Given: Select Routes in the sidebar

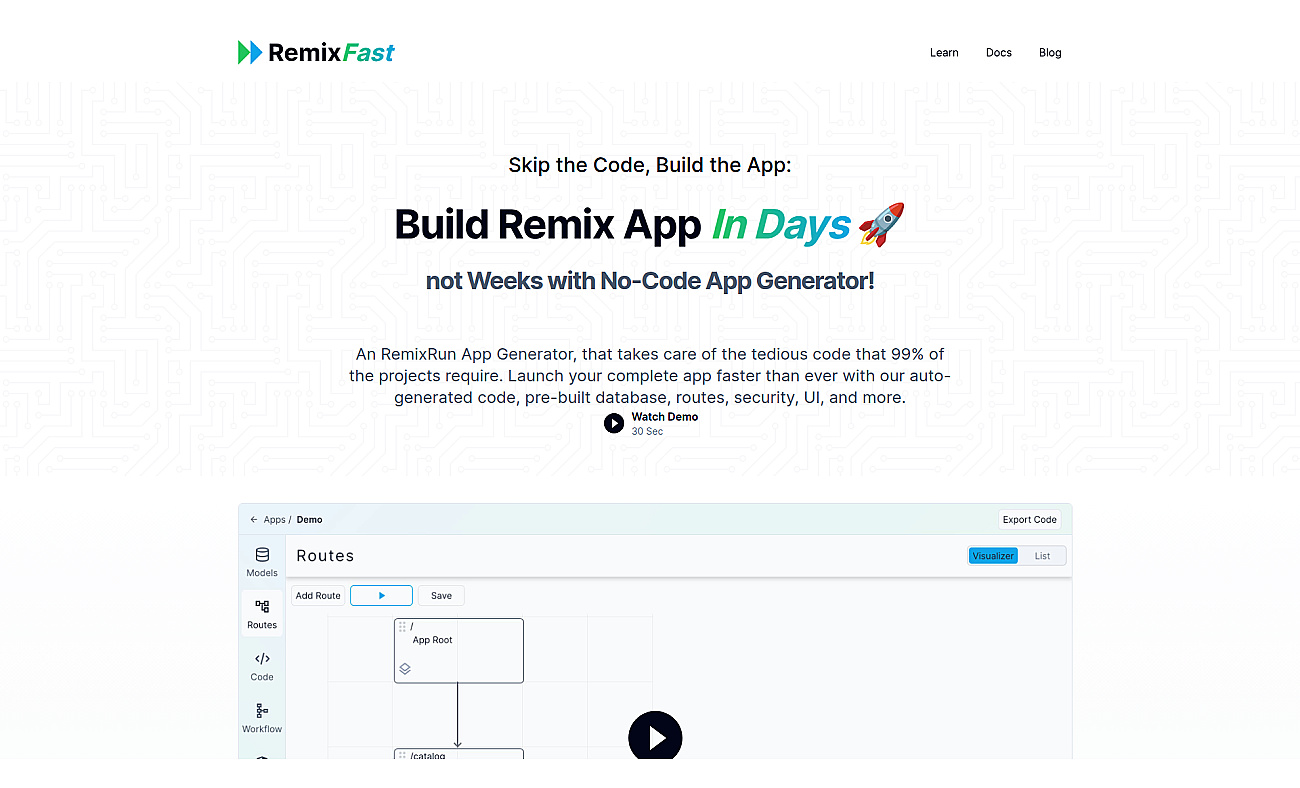Looking at the screenshot, I should (x=262, y=614).
